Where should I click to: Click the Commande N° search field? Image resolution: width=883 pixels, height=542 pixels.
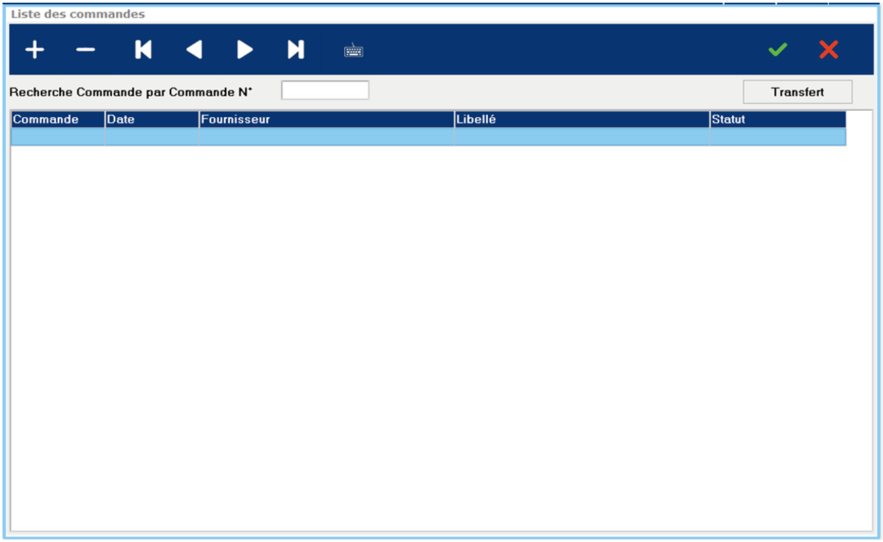click(x=325, y=91)
